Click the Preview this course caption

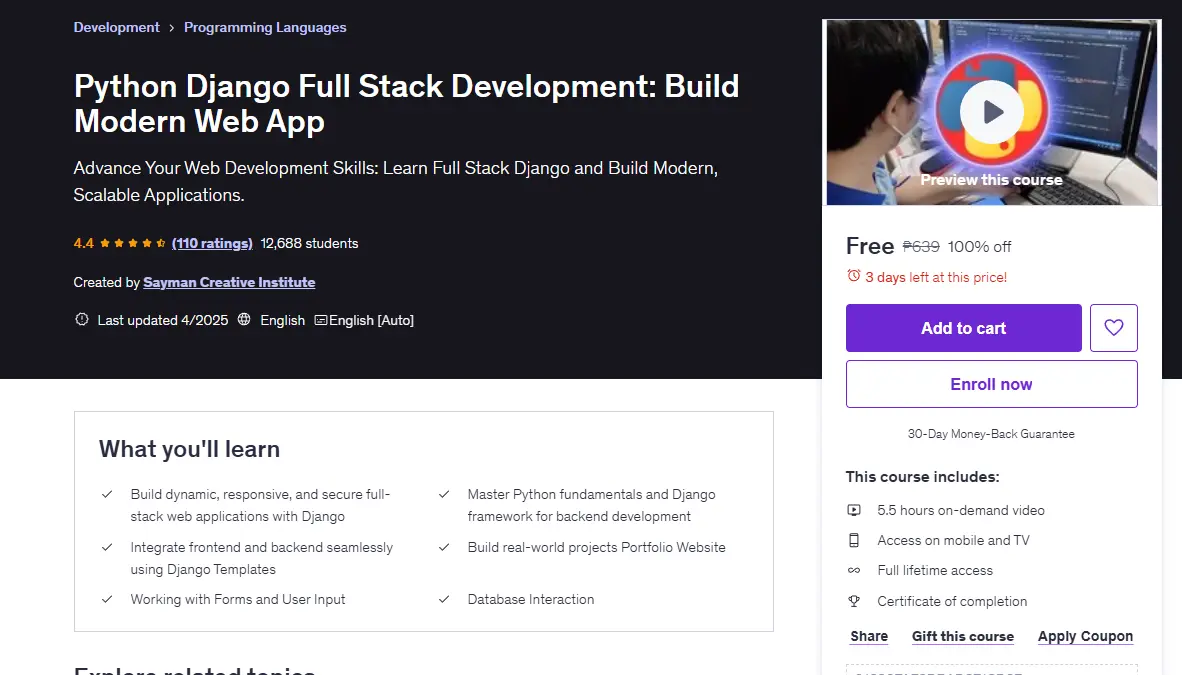coord(991,179)
